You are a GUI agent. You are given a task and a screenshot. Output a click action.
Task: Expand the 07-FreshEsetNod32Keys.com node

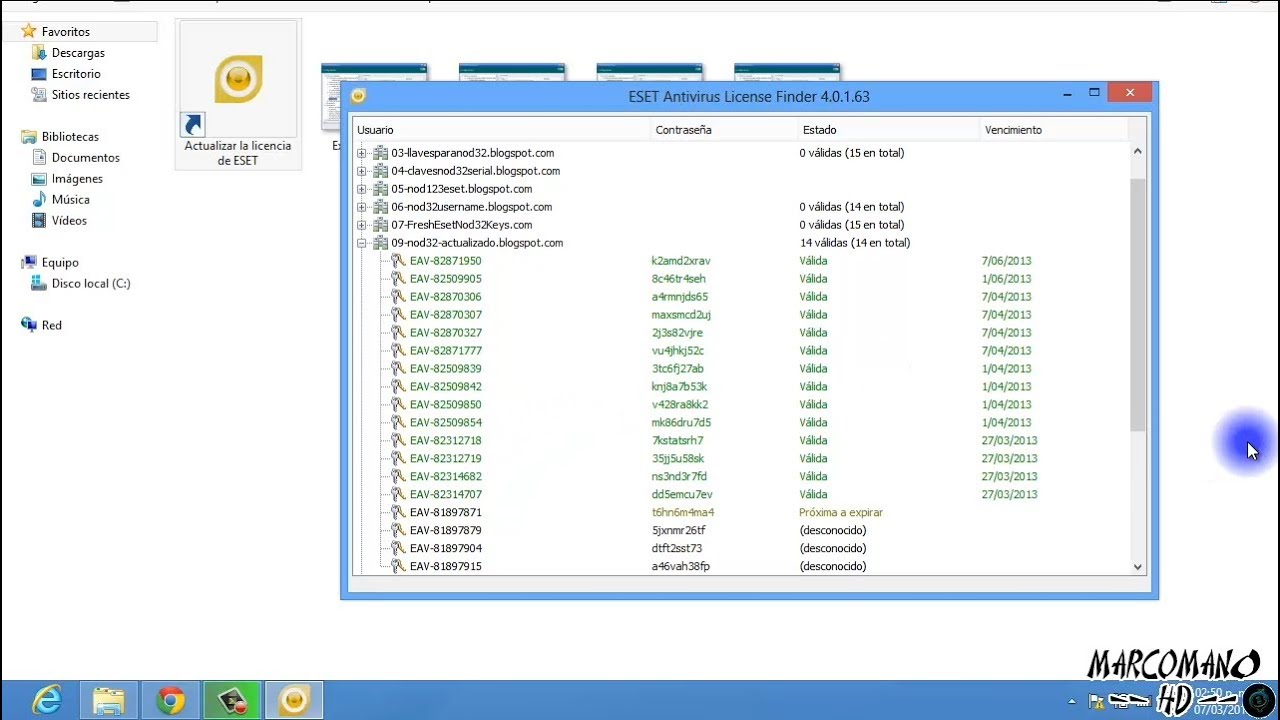coord(362,225)
